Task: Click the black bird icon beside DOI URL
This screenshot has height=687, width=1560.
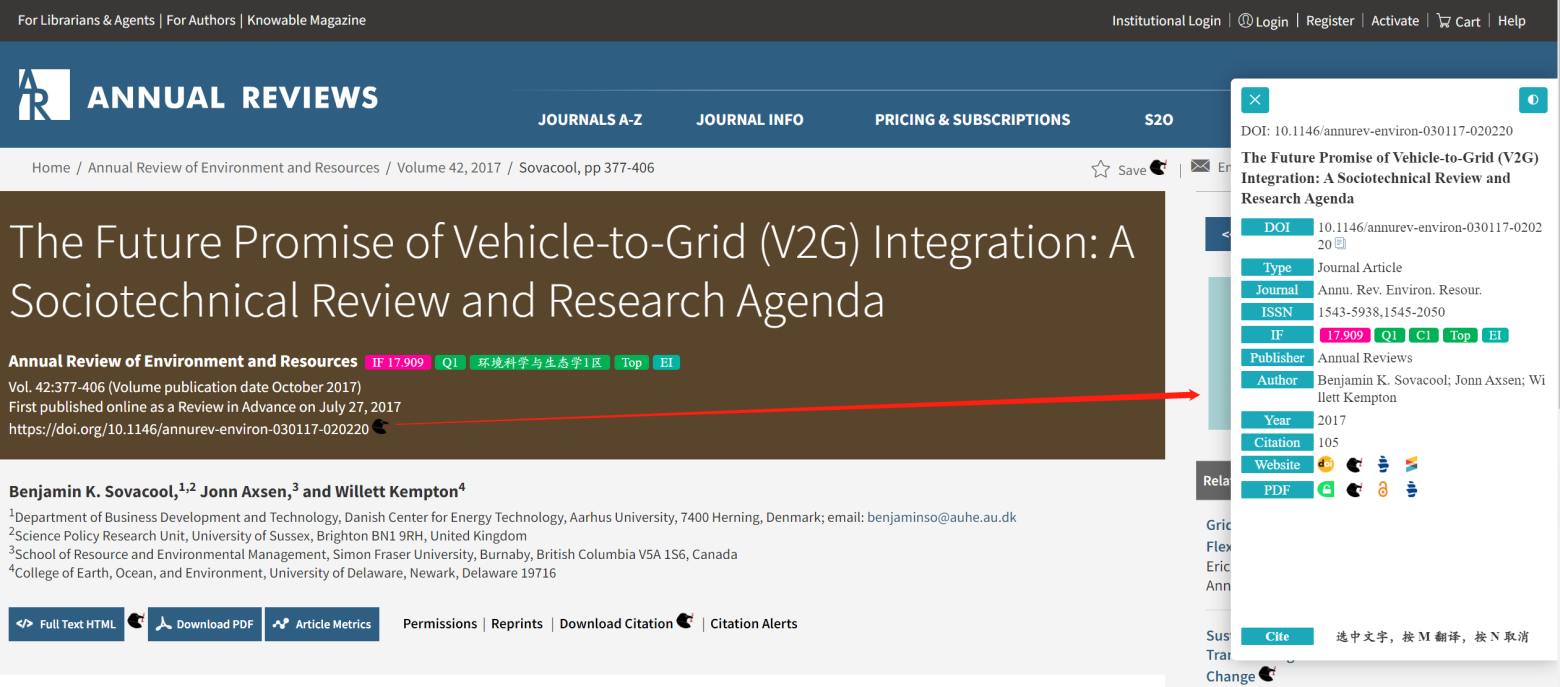Action: click(380, 428)
